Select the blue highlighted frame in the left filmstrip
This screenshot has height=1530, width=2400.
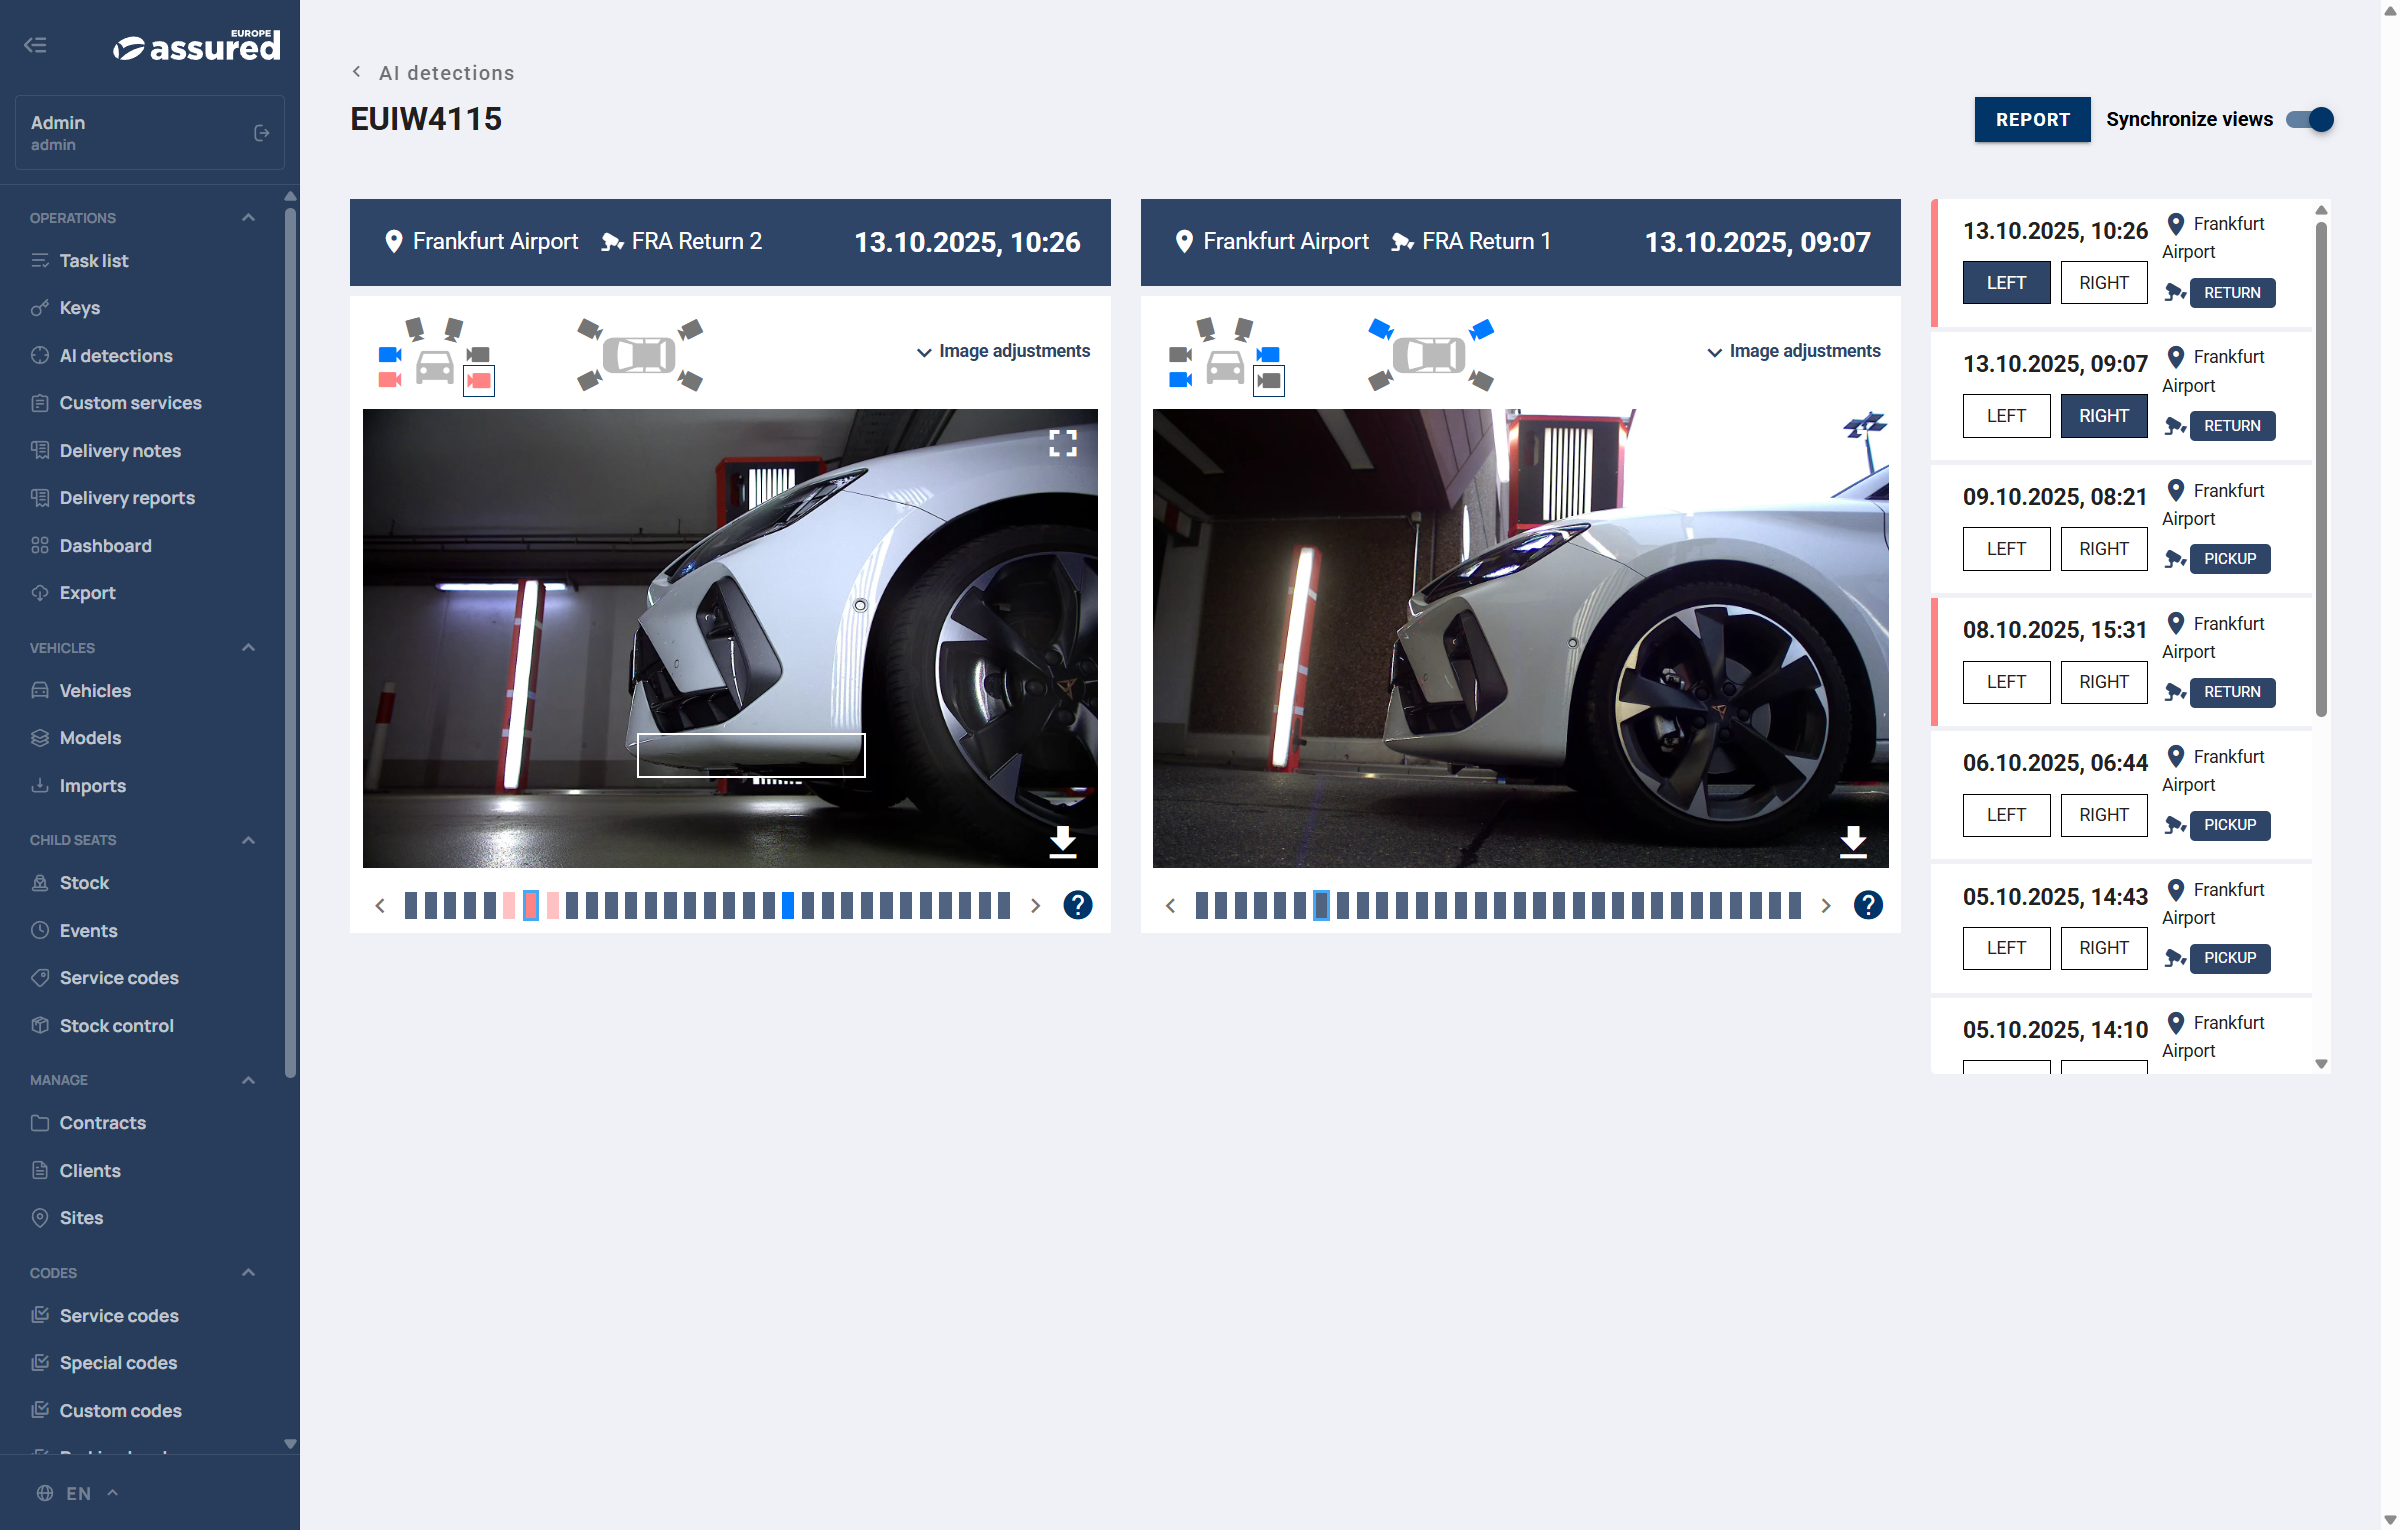(786, 905)
